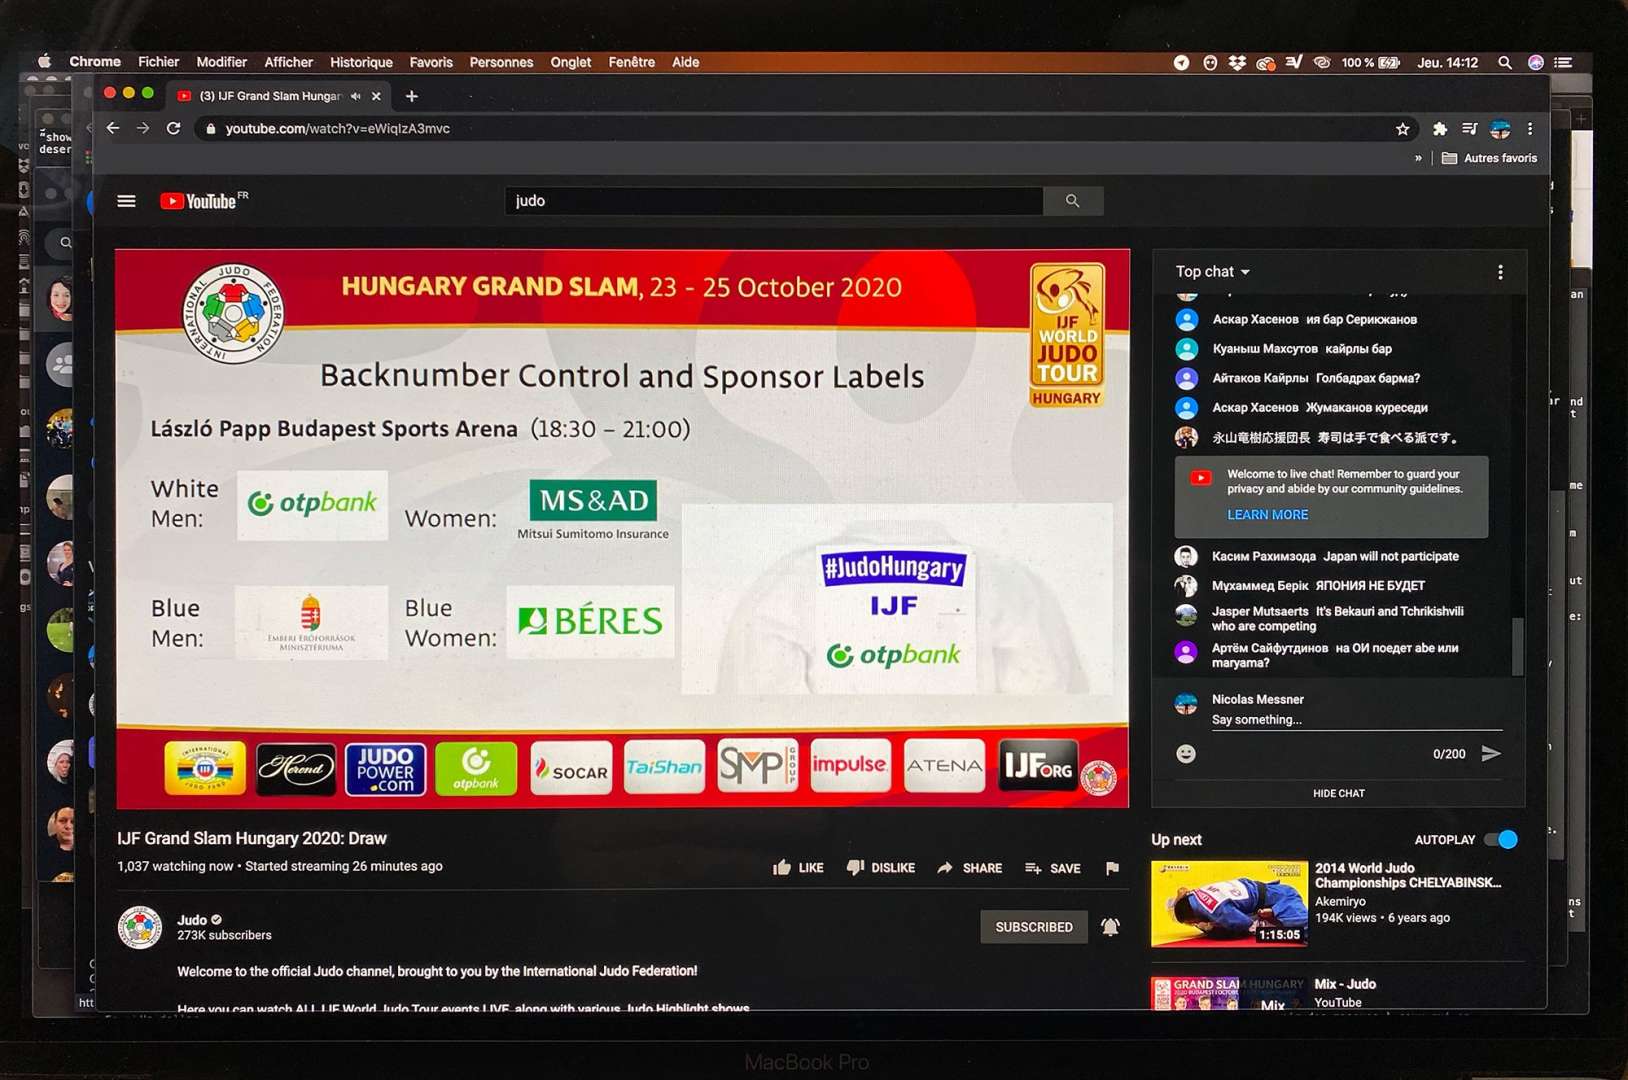This screenshot has height=1080, width=1628.
Task: Reload the page with the refresh icon
Action: (x=173, y=128)
